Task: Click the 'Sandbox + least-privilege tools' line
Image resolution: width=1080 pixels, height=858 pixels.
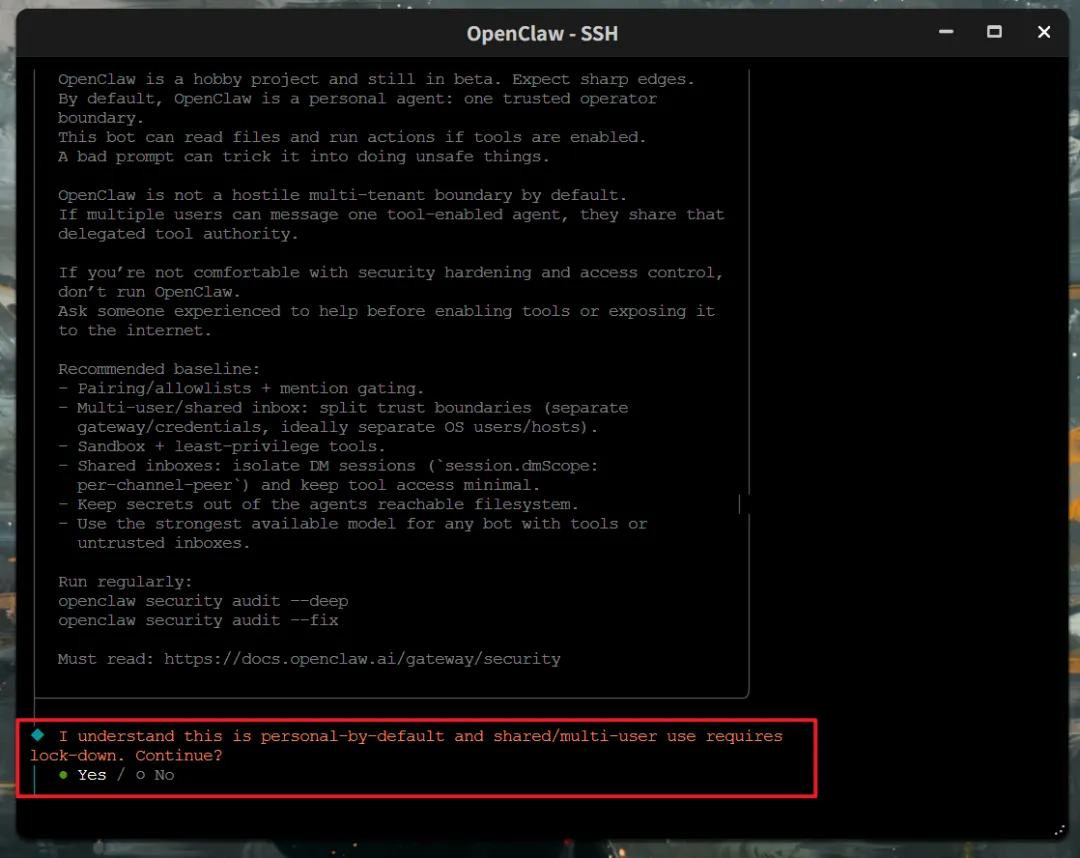Action: point(222,446)
